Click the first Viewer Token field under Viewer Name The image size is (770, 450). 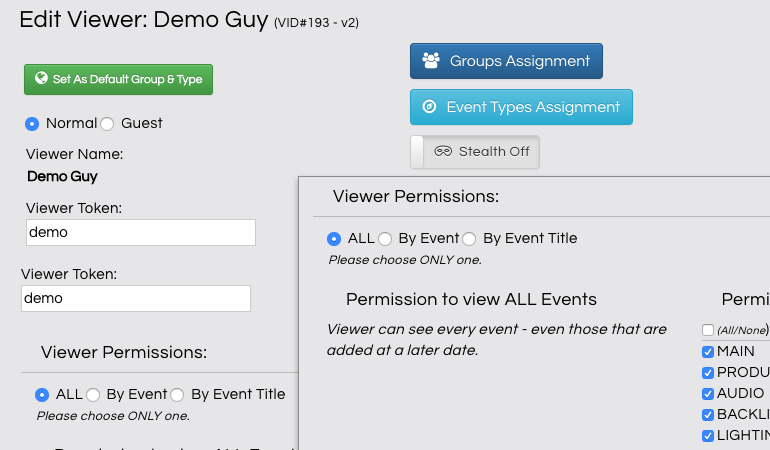(x=140, y=232)
